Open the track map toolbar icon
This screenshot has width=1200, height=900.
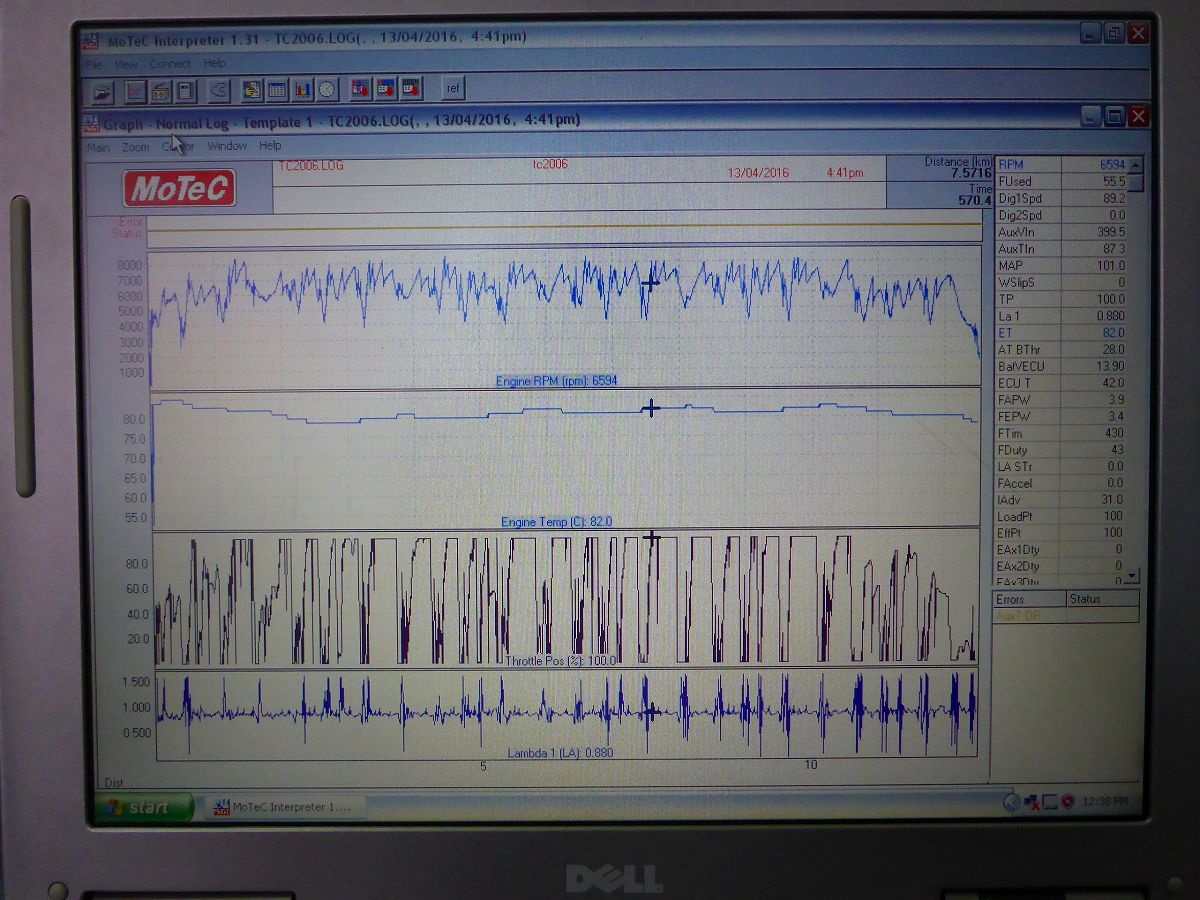pyautogui.click(x=218, y=90)
